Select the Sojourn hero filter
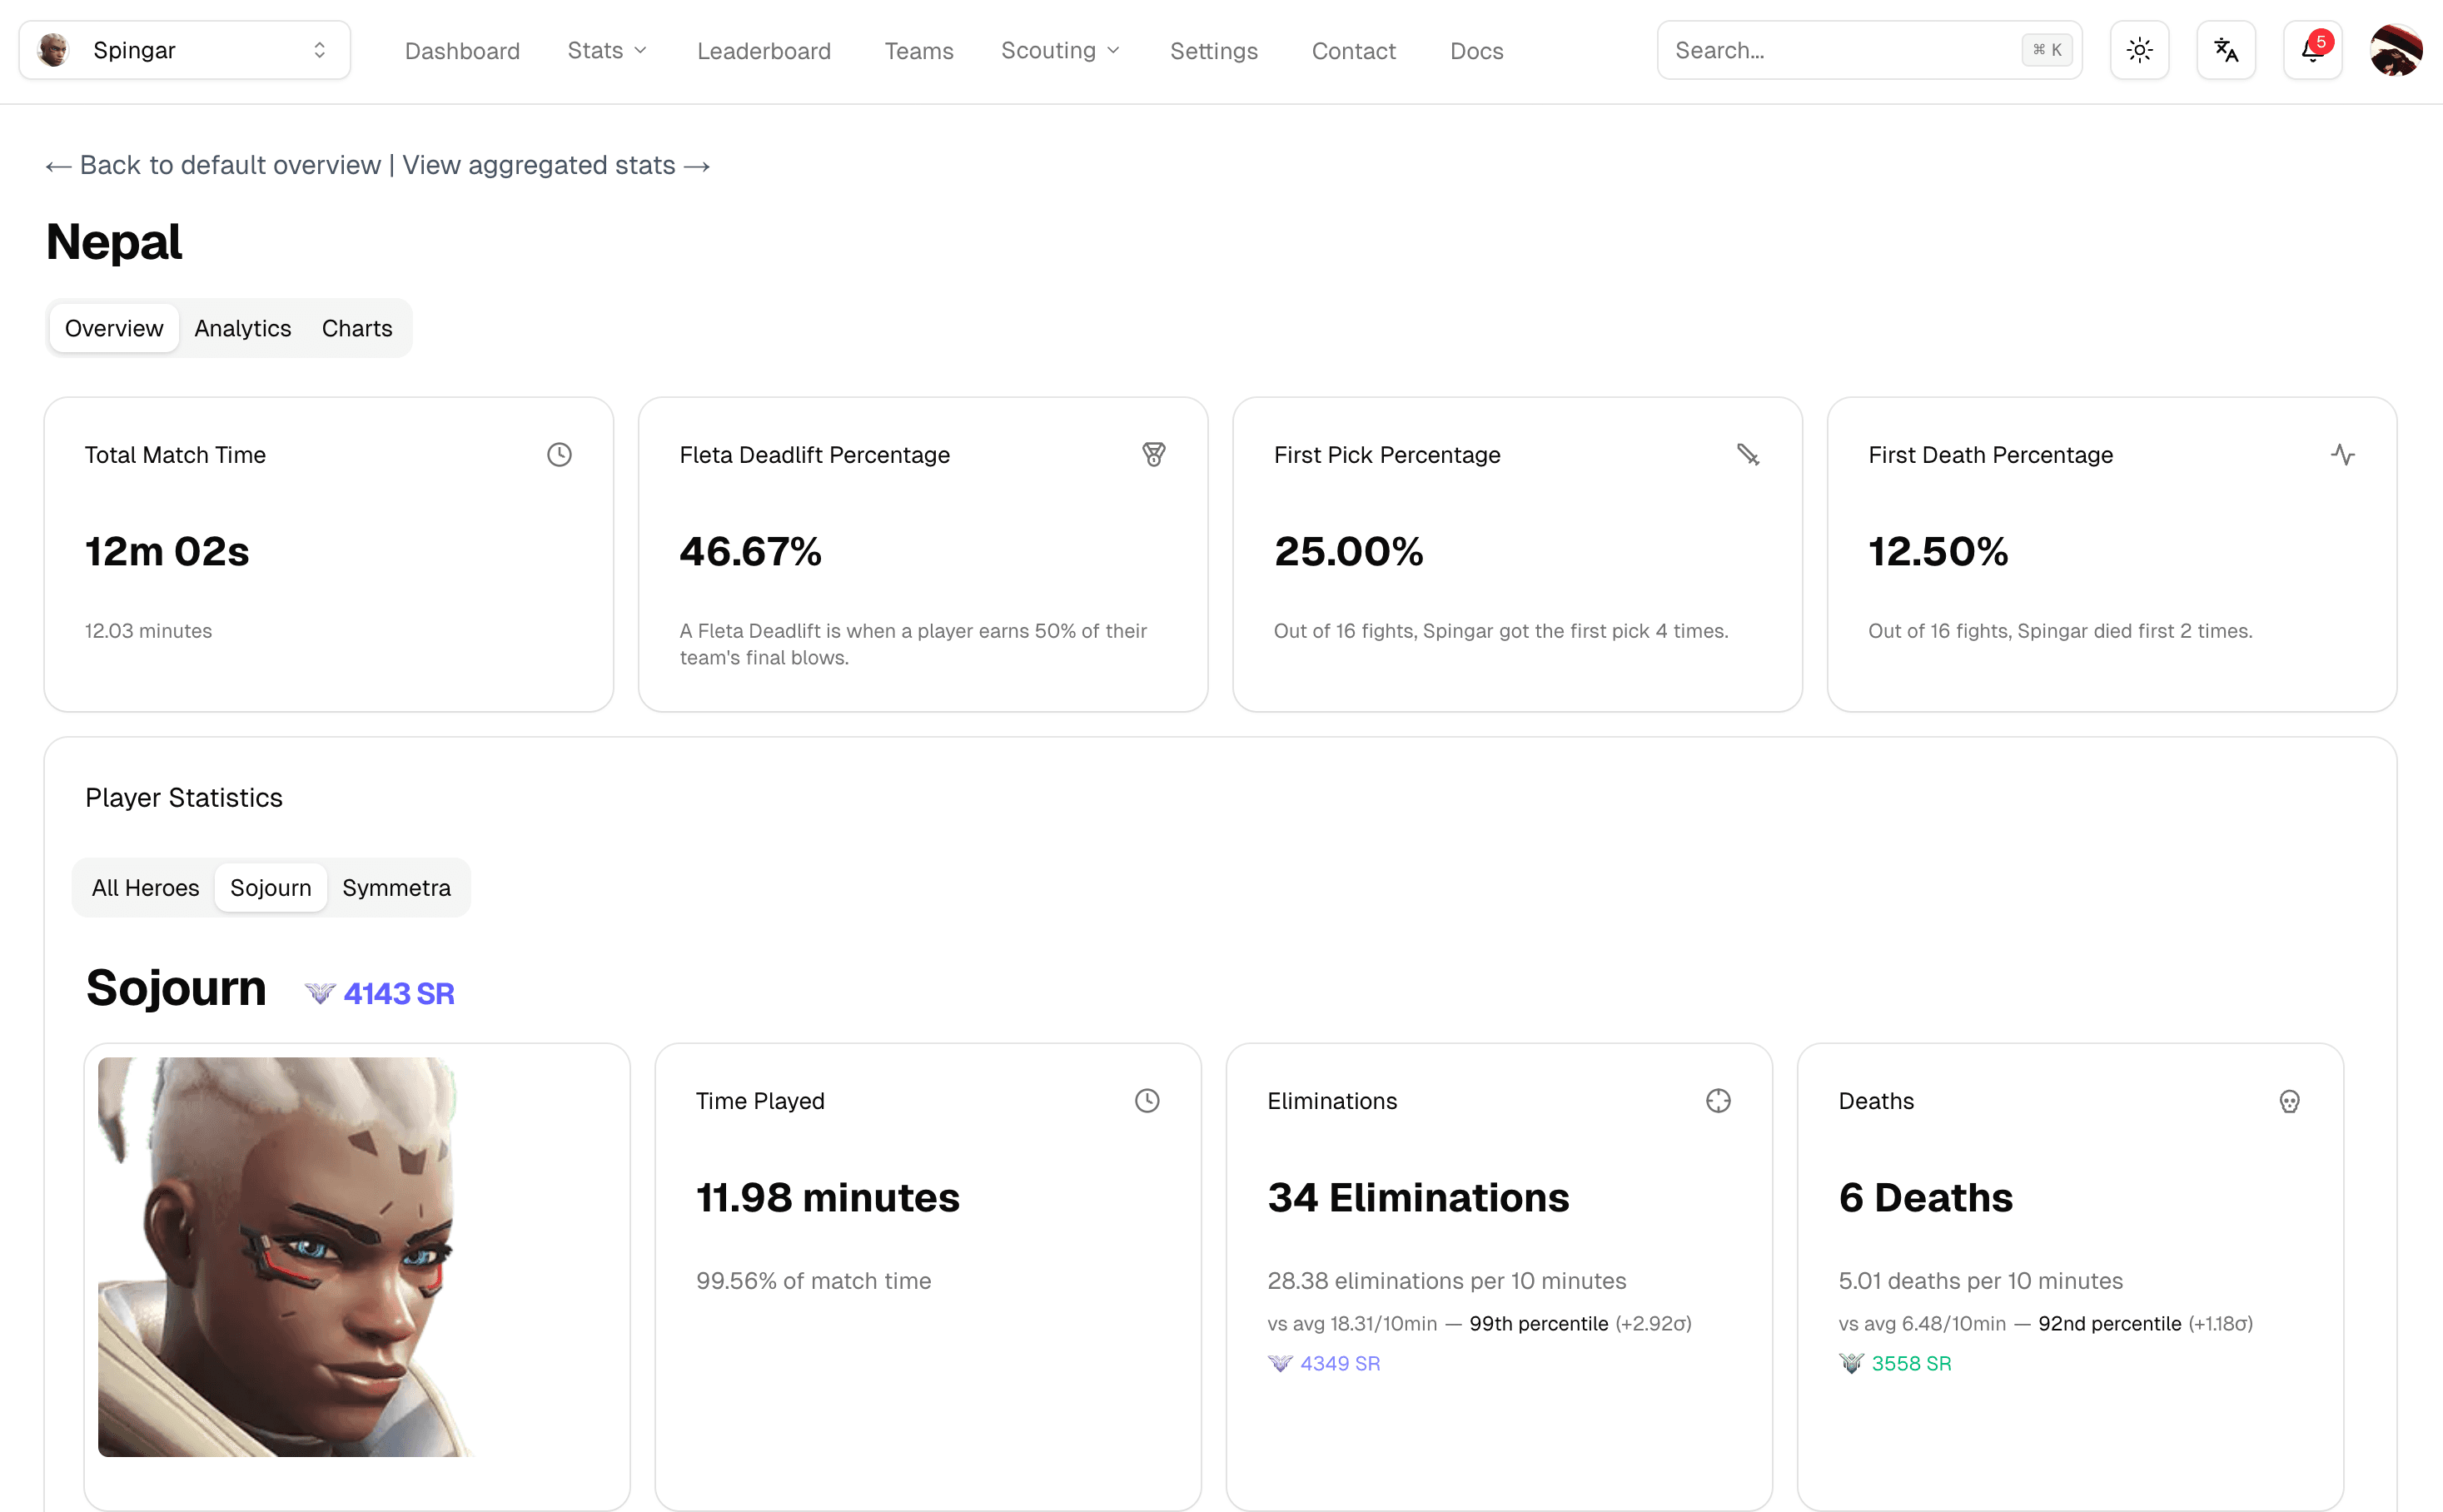Screen dimensions: 2443x1512 pos(270,887)
